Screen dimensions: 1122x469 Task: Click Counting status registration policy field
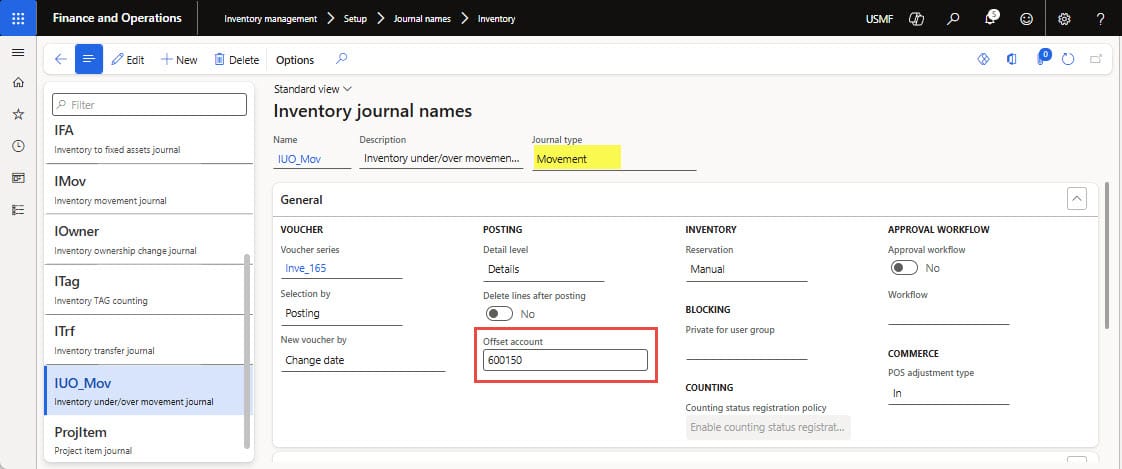pyautogui.click(x=768, y=427)
